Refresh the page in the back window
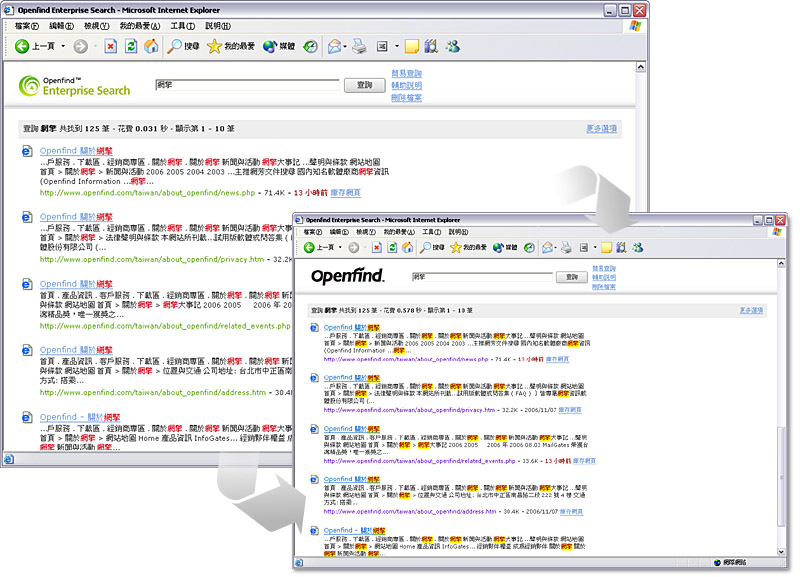 coord(131,46)
